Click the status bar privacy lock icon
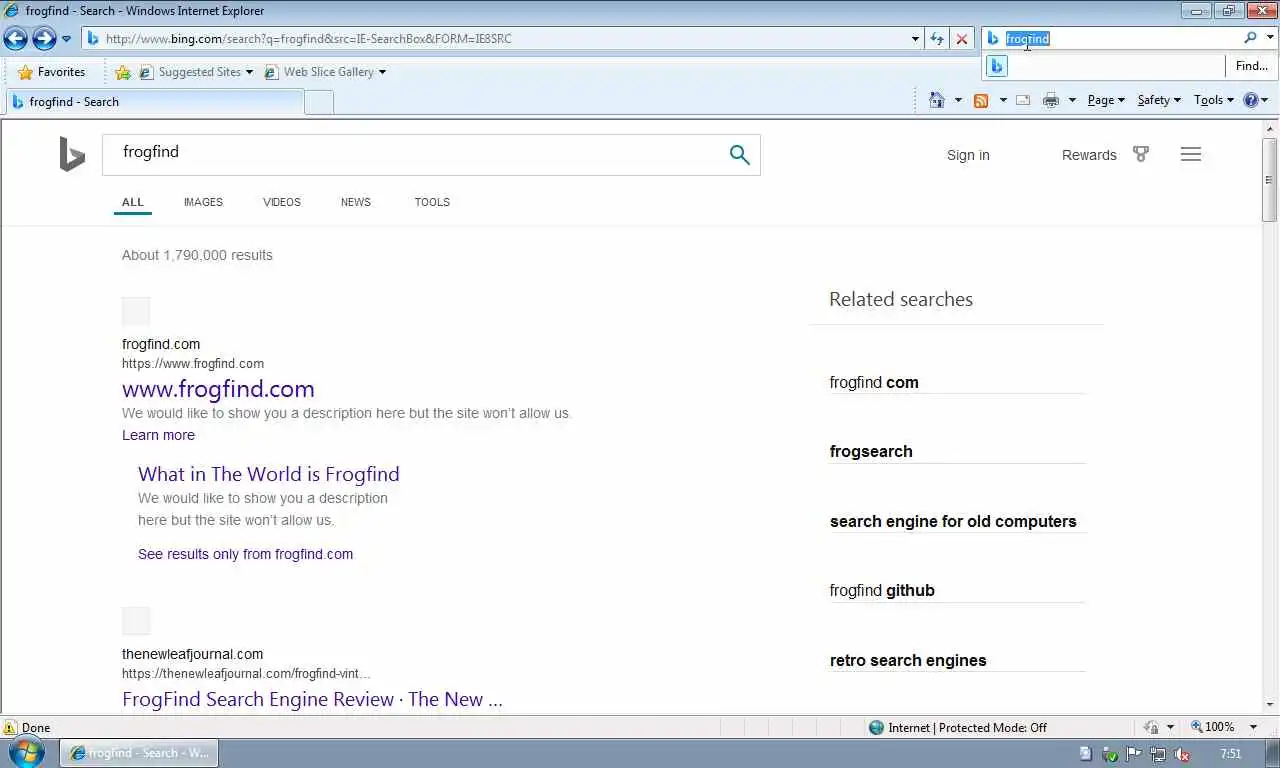This screenshot has width=1280, height=768. [x=1152, y=728]
